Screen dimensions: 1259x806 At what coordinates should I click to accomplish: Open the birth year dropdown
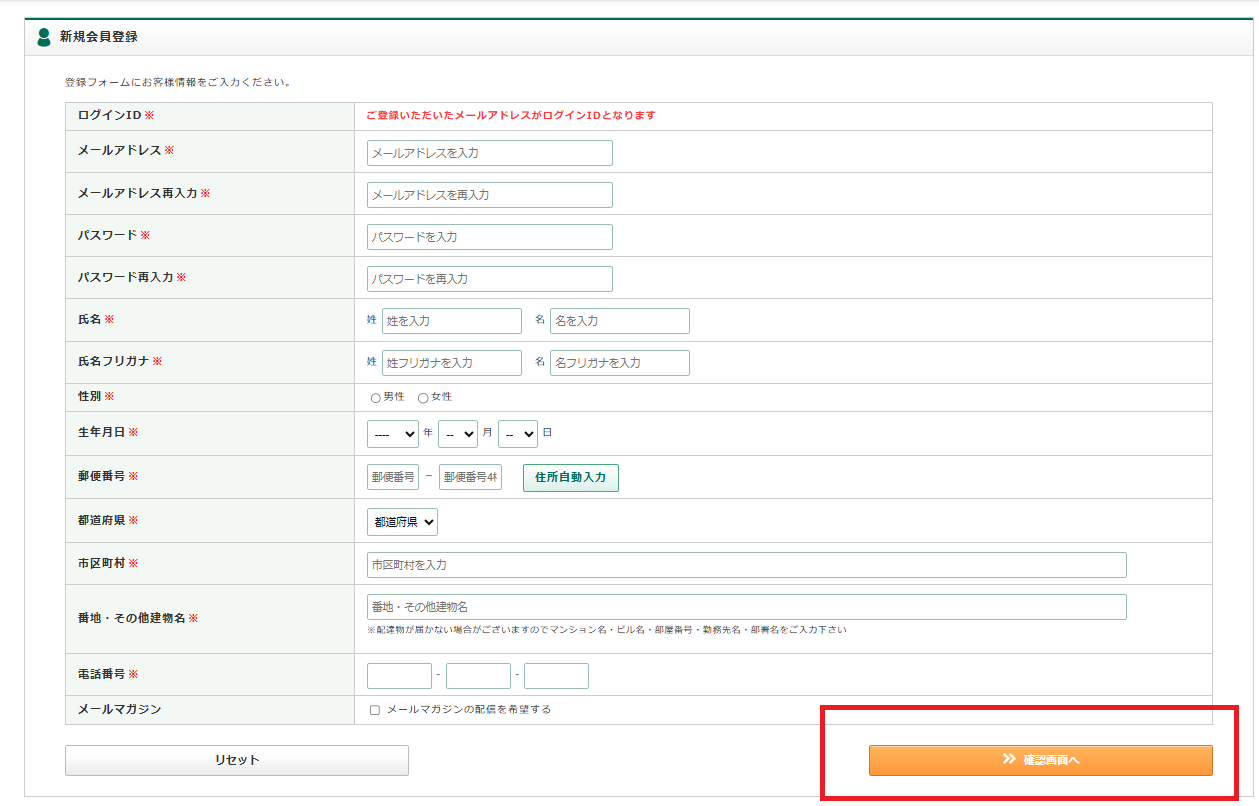point(392,434)
